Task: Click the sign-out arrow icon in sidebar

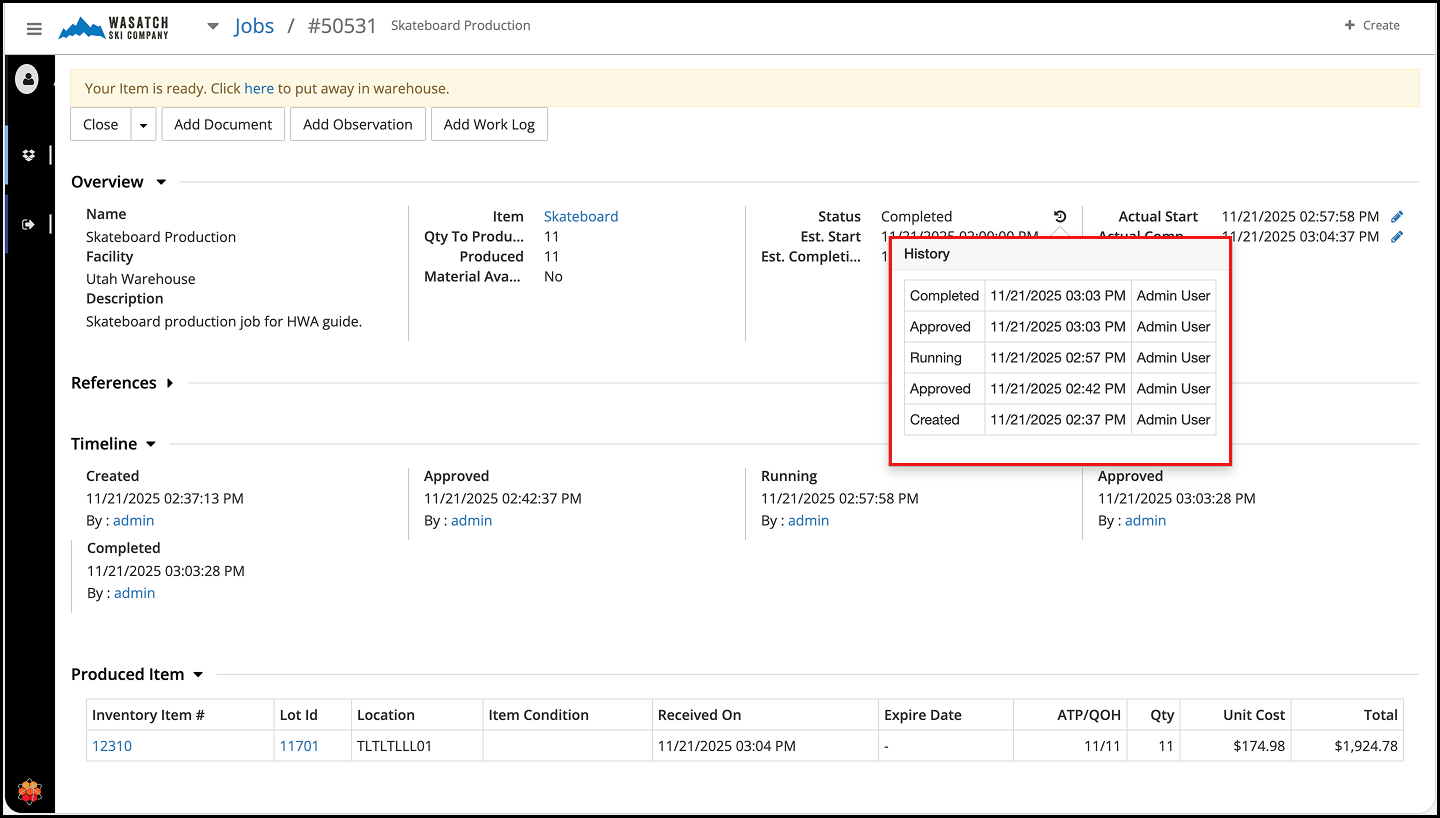Action: pos(28,224)
